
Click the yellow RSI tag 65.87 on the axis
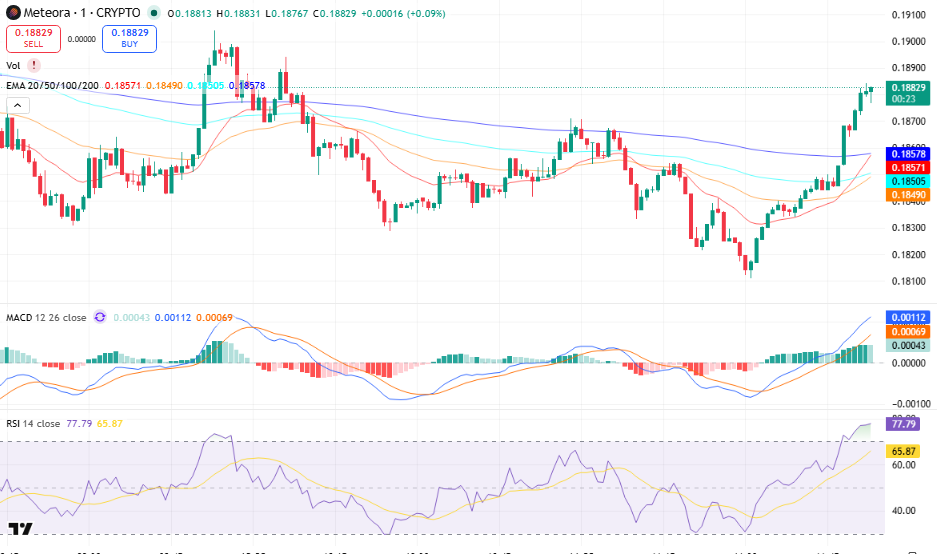[x=903, y=451]
